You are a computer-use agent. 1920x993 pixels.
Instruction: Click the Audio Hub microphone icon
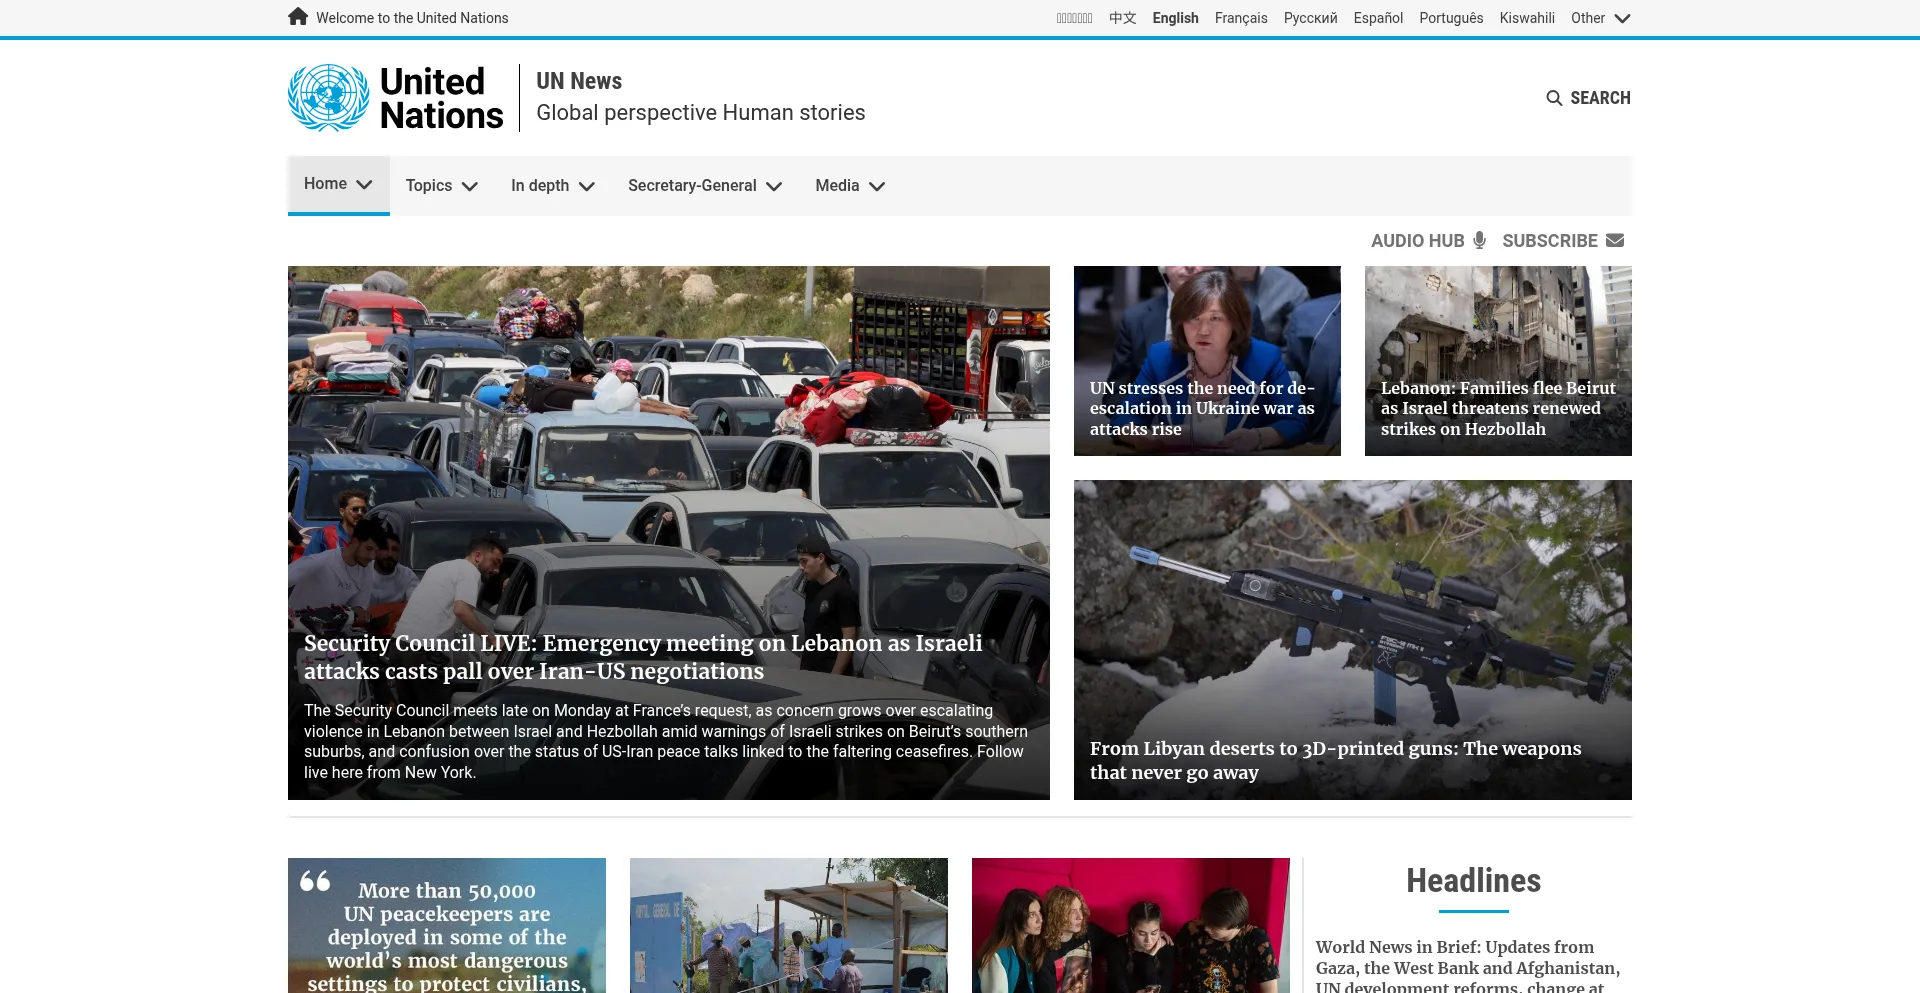1480,240
